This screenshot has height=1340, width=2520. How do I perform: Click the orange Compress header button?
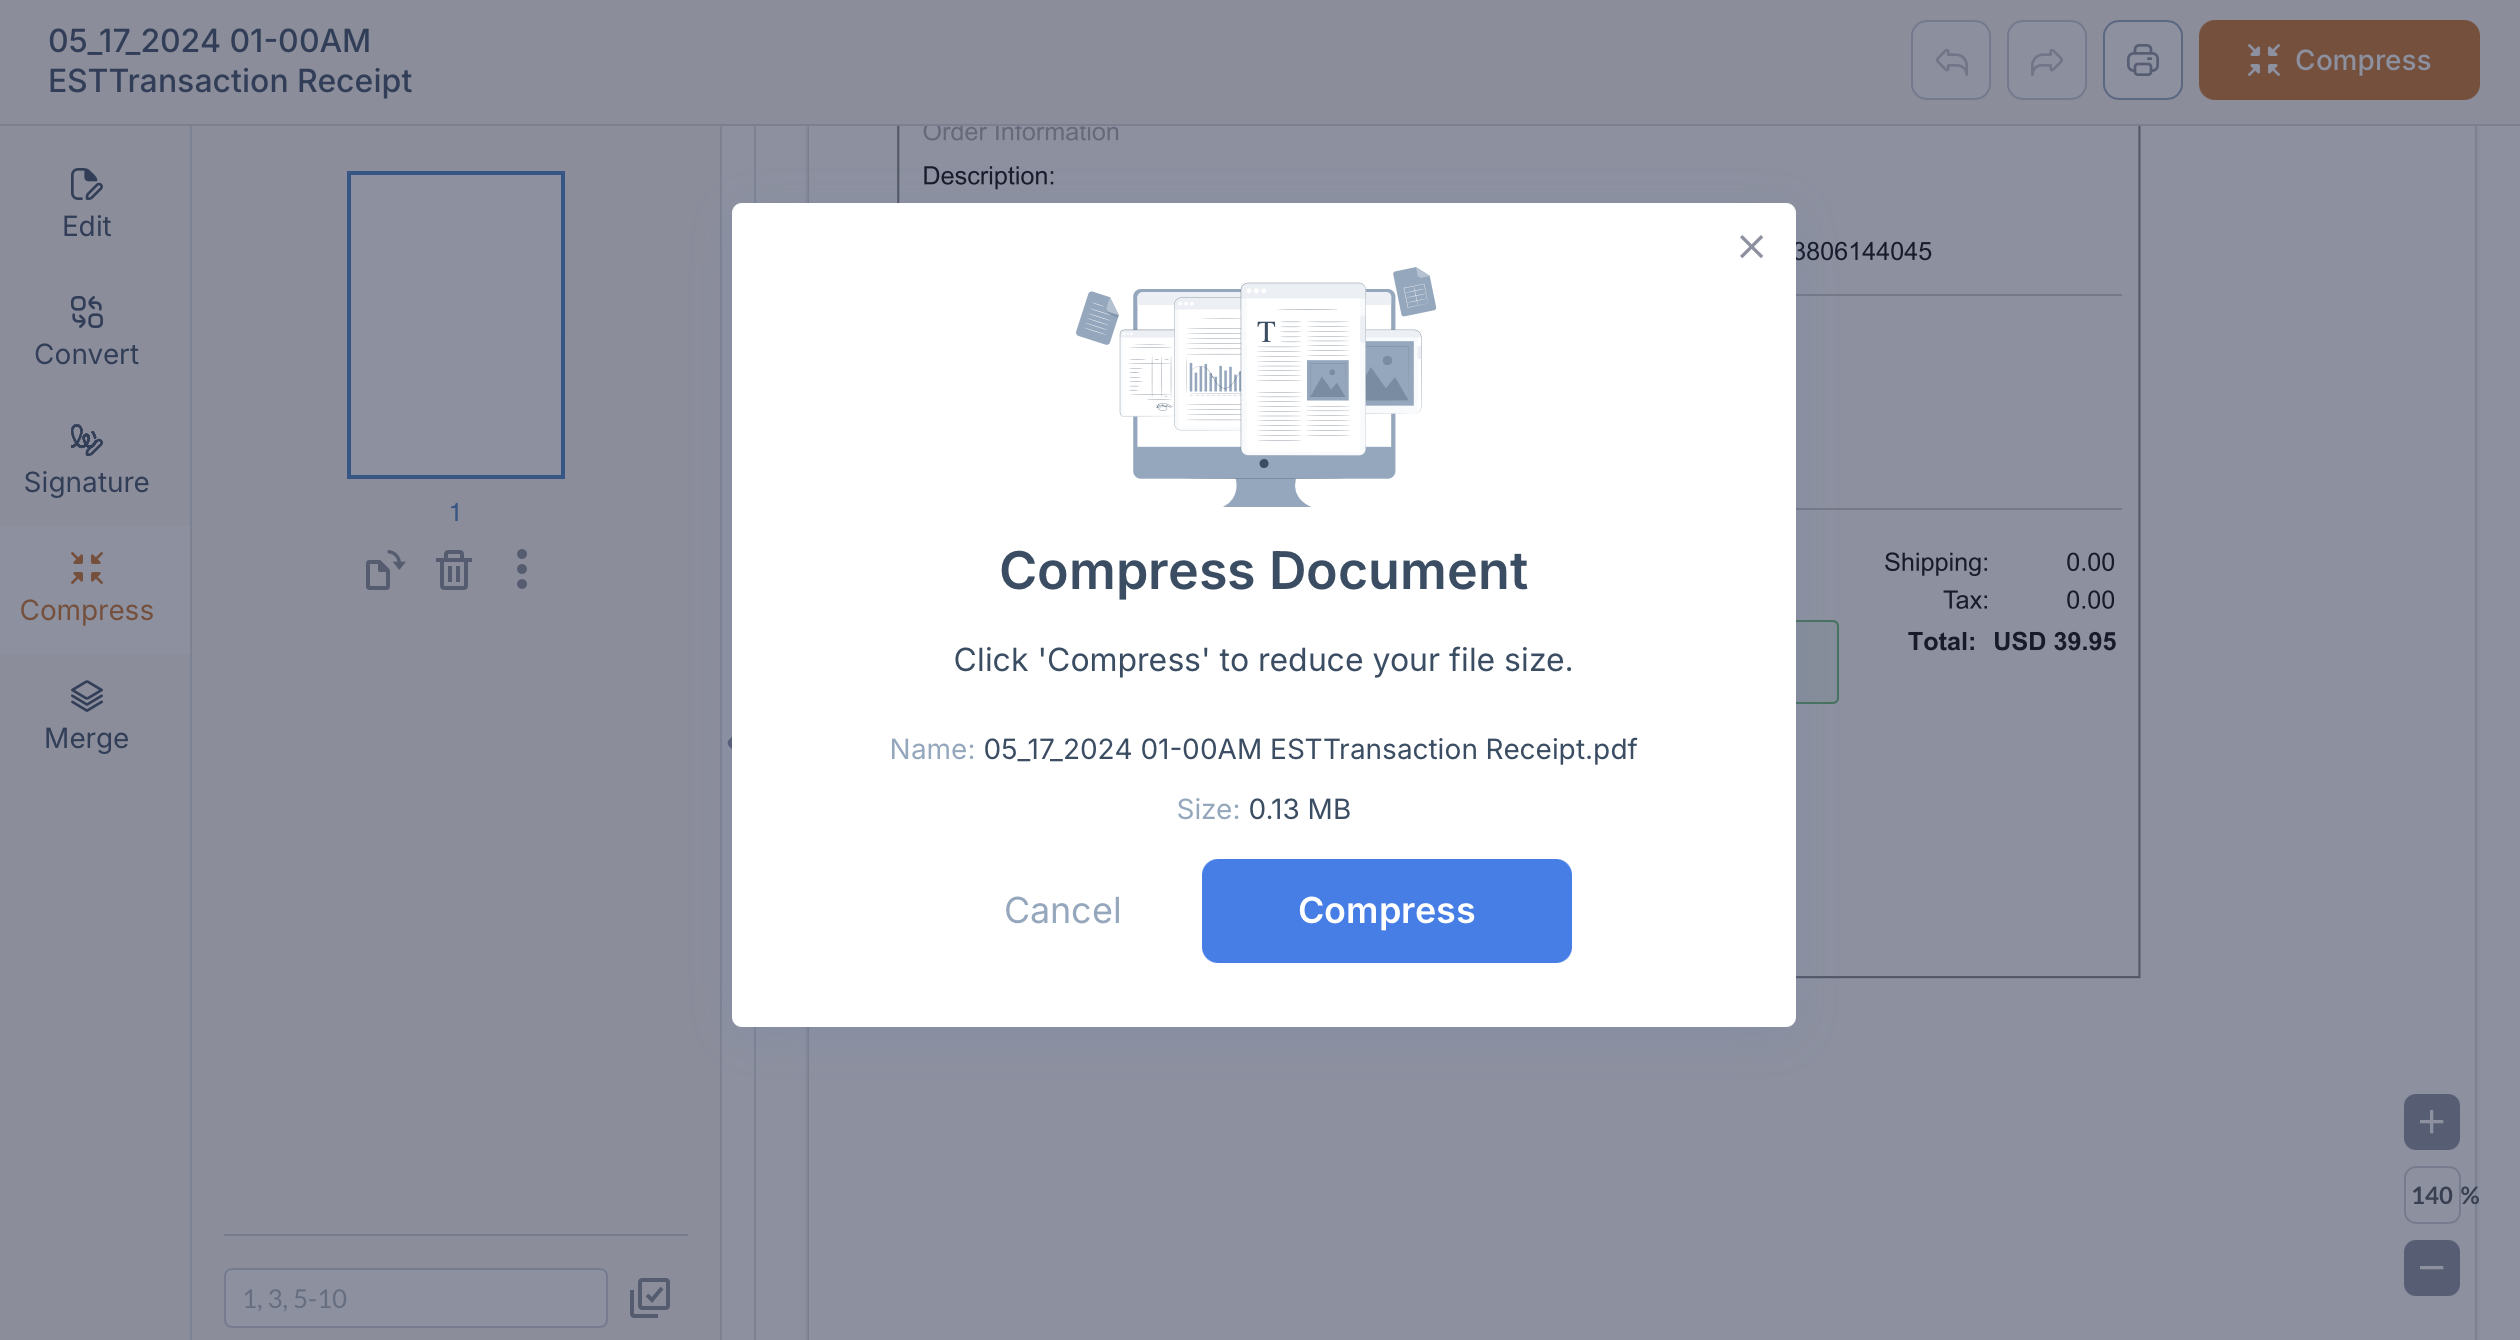[x=2338, y=61]
